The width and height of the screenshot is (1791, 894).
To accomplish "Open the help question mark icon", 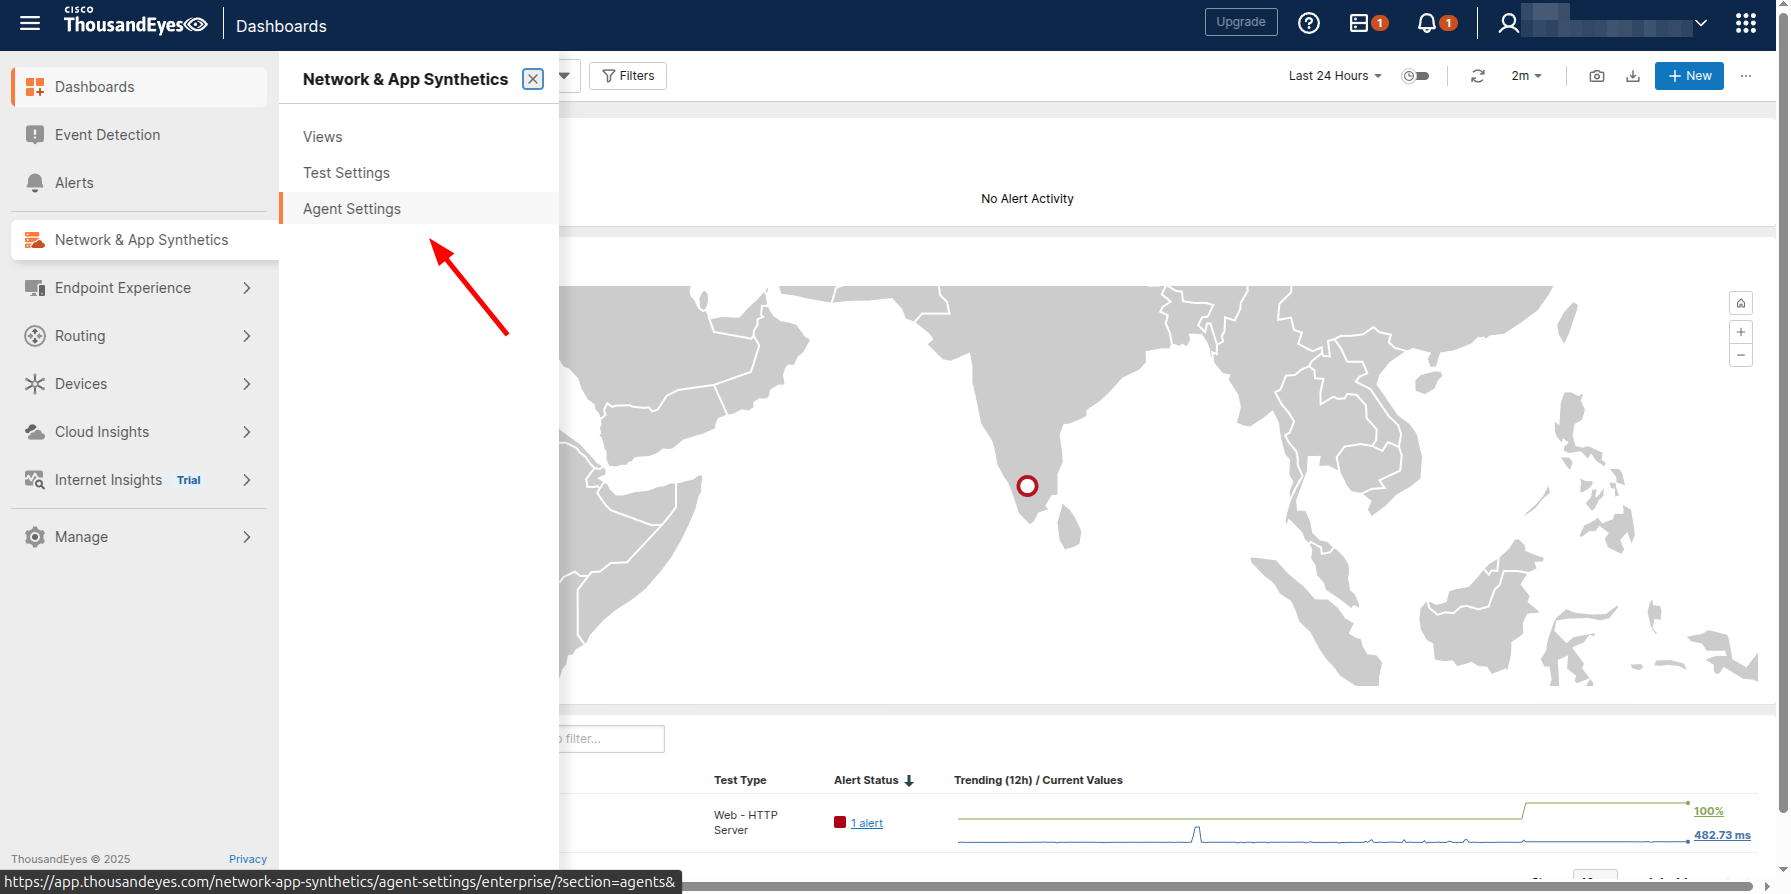I will click(x=1308, y=23).
